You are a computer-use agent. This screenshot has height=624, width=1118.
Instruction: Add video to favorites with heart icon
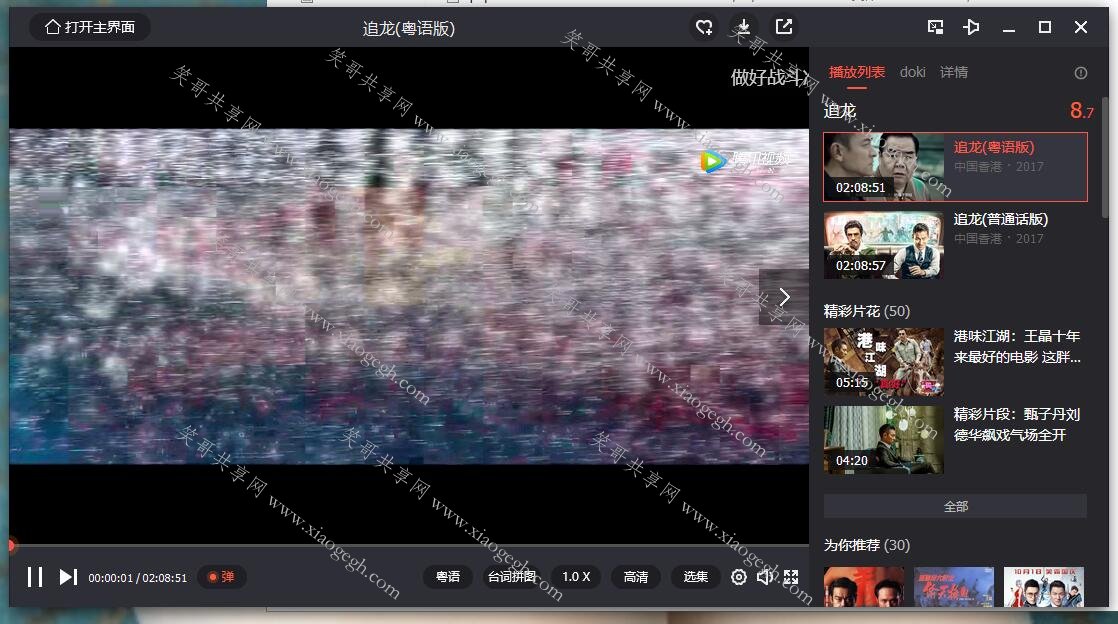click(704, 27)
